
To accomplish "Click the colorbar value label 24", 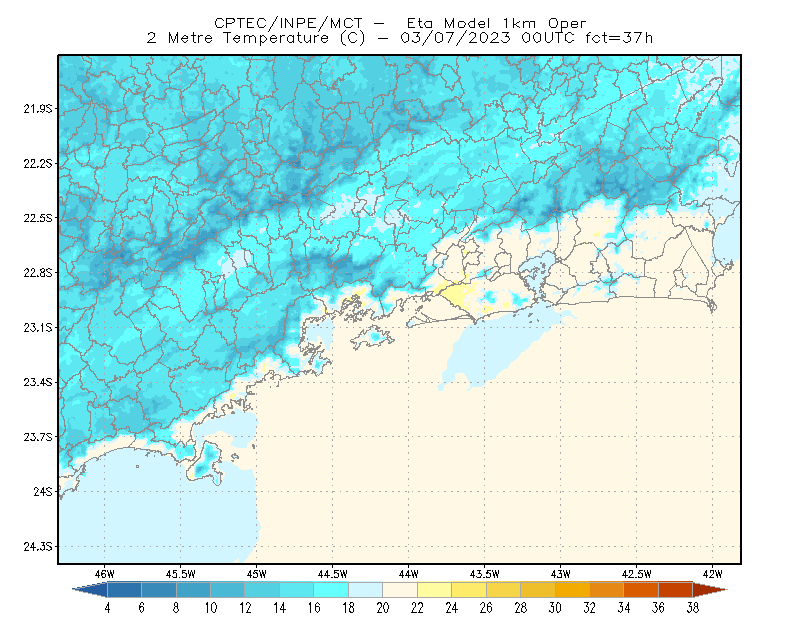I will click(452, 608).
